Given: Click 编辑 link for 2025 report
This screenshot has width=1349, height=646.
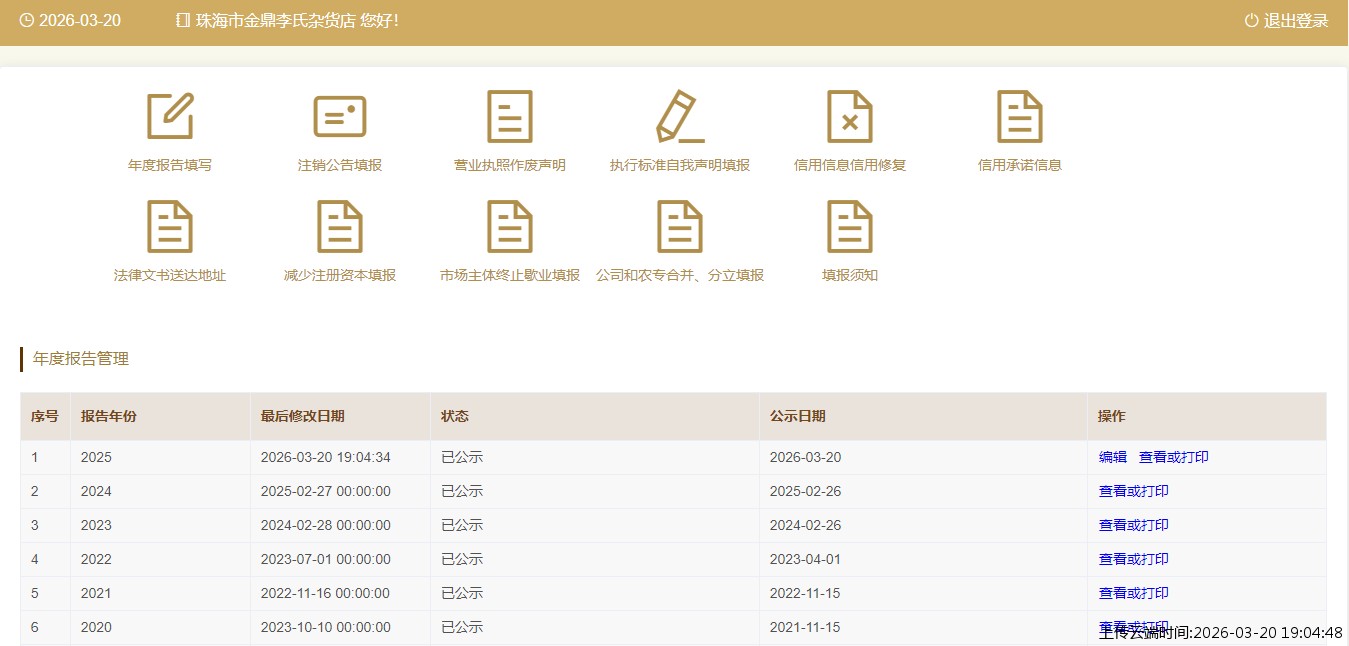Looking at the screenshot, I should (x=1112, y=457).
